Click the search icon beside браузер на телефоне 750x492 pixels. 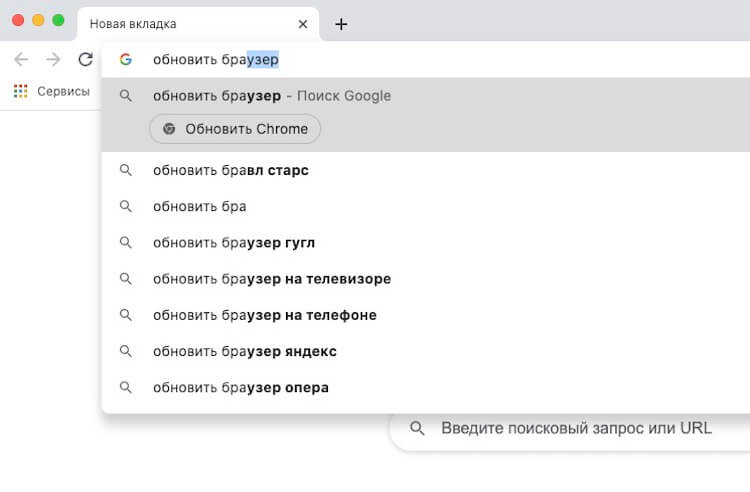pos(126,315)
